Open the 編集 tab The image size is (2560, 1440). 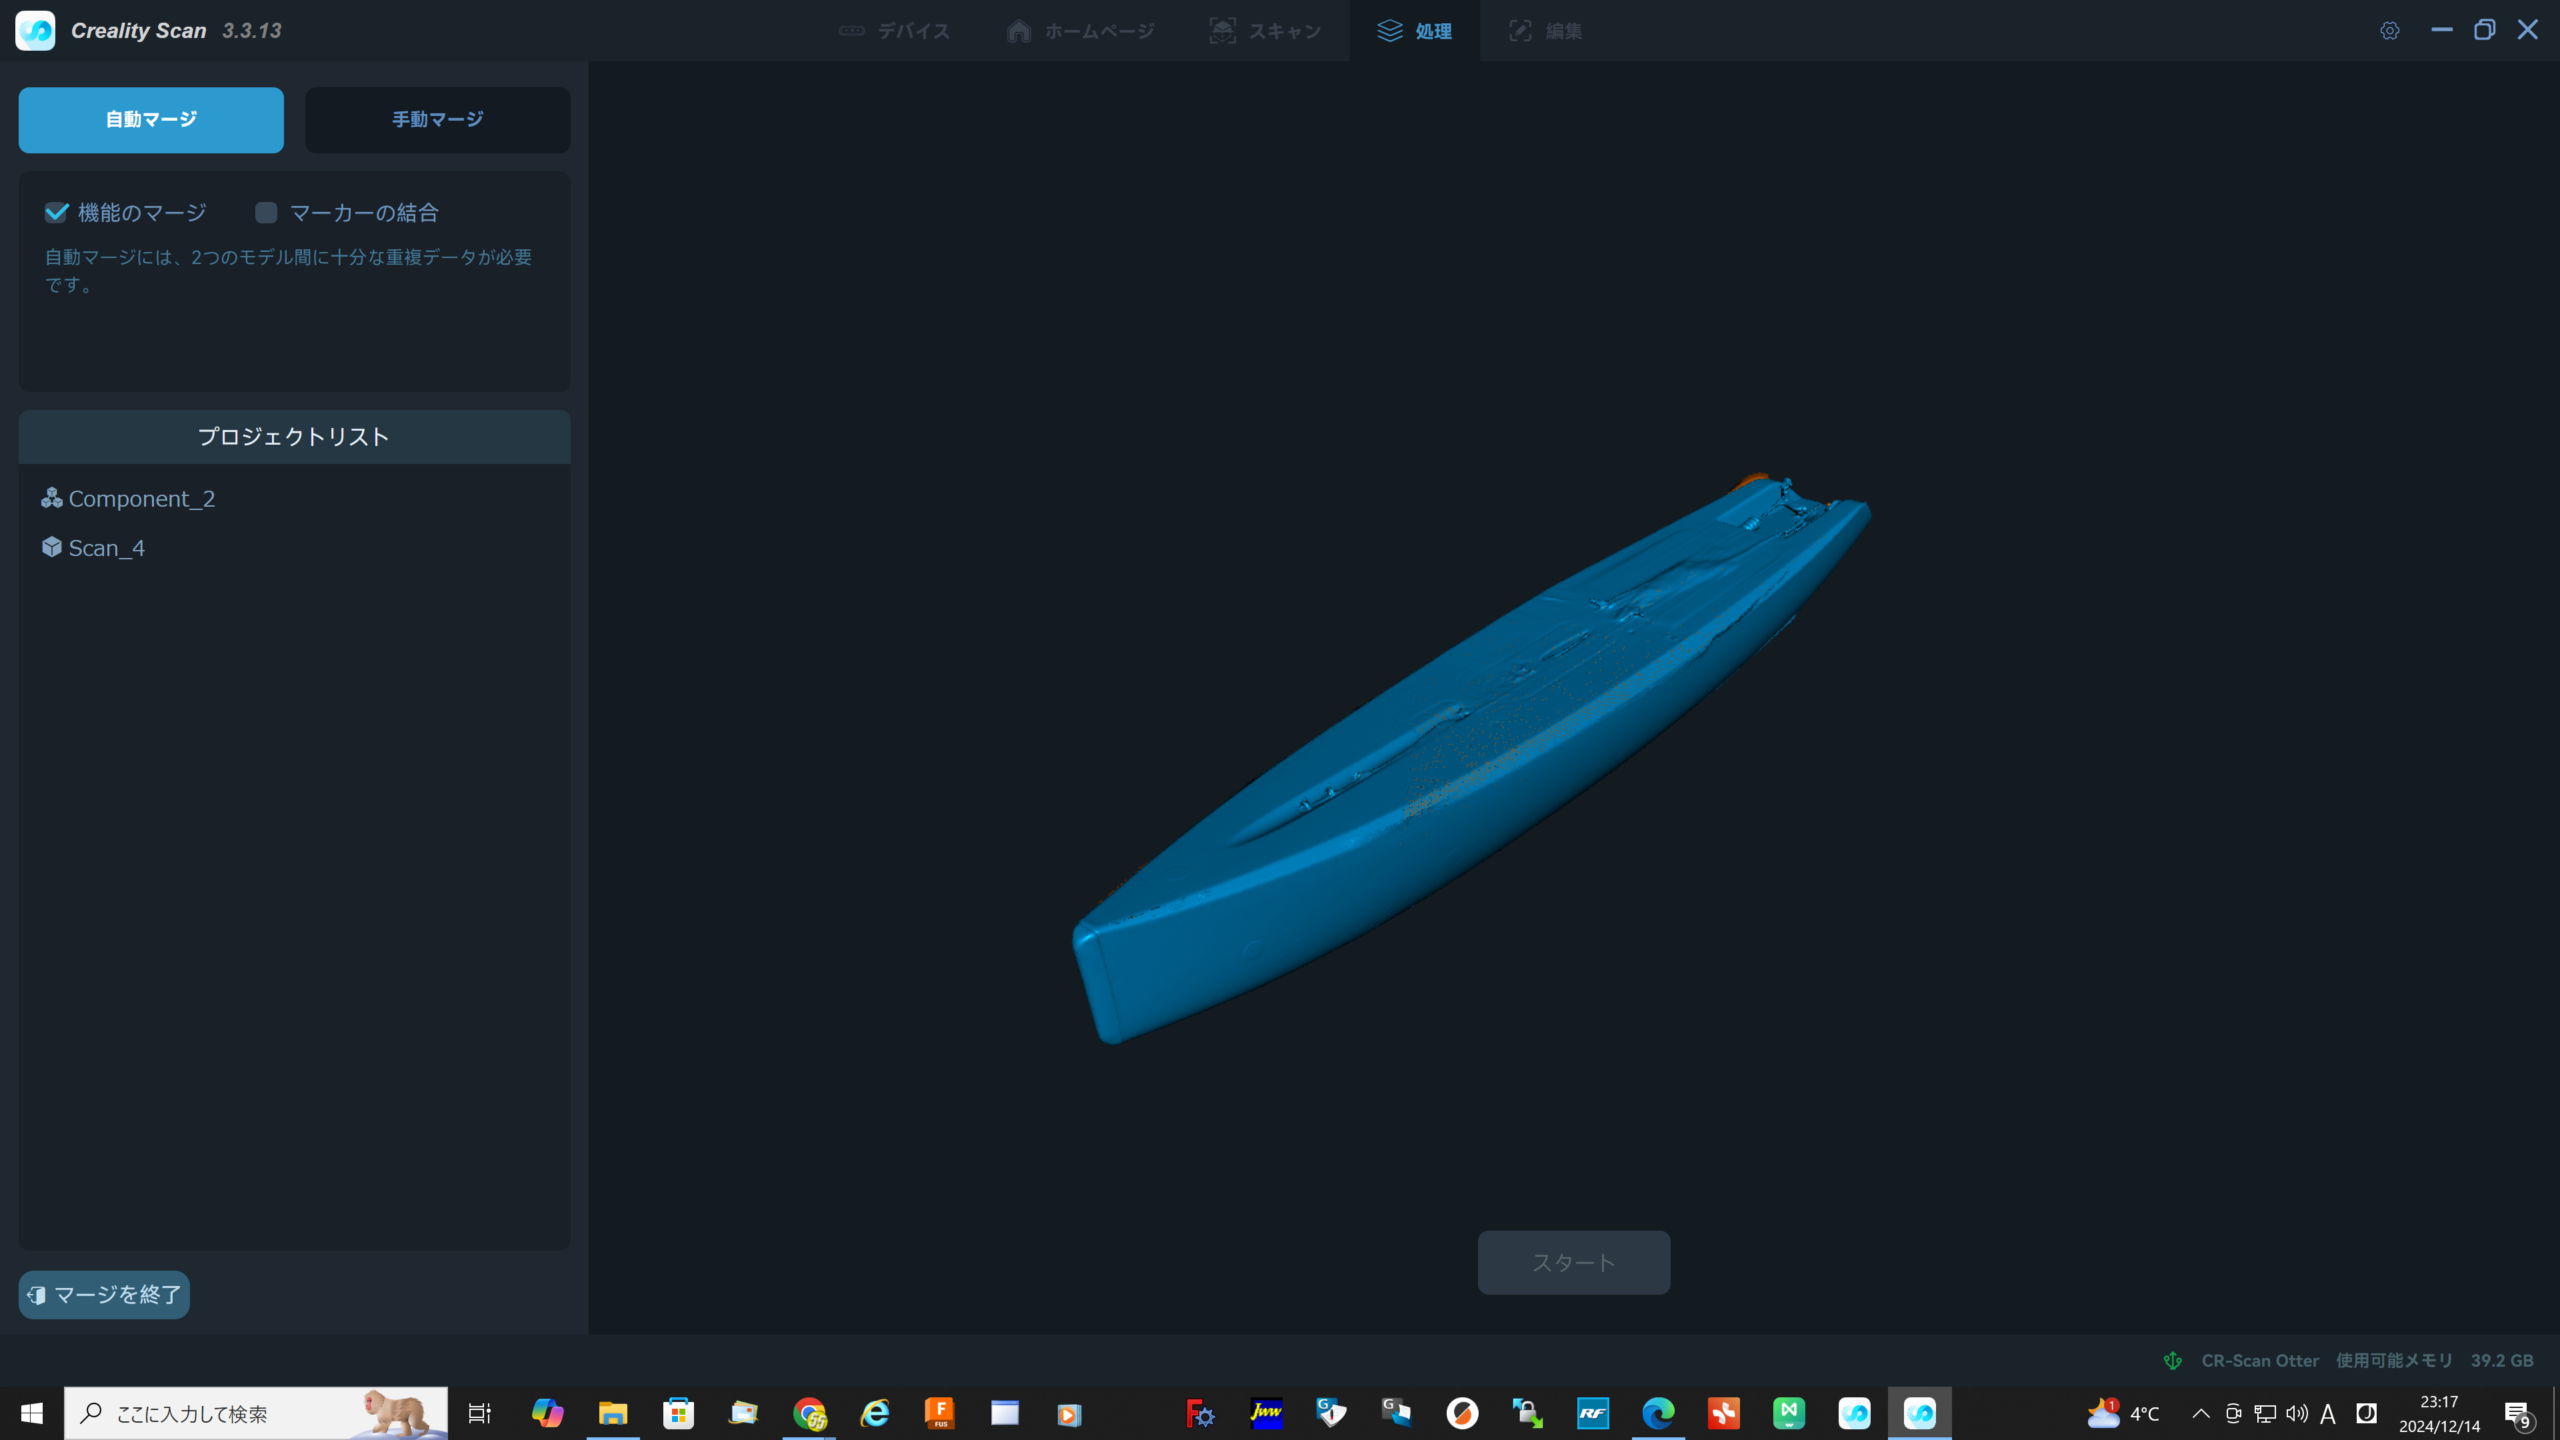coord(1545,31)
